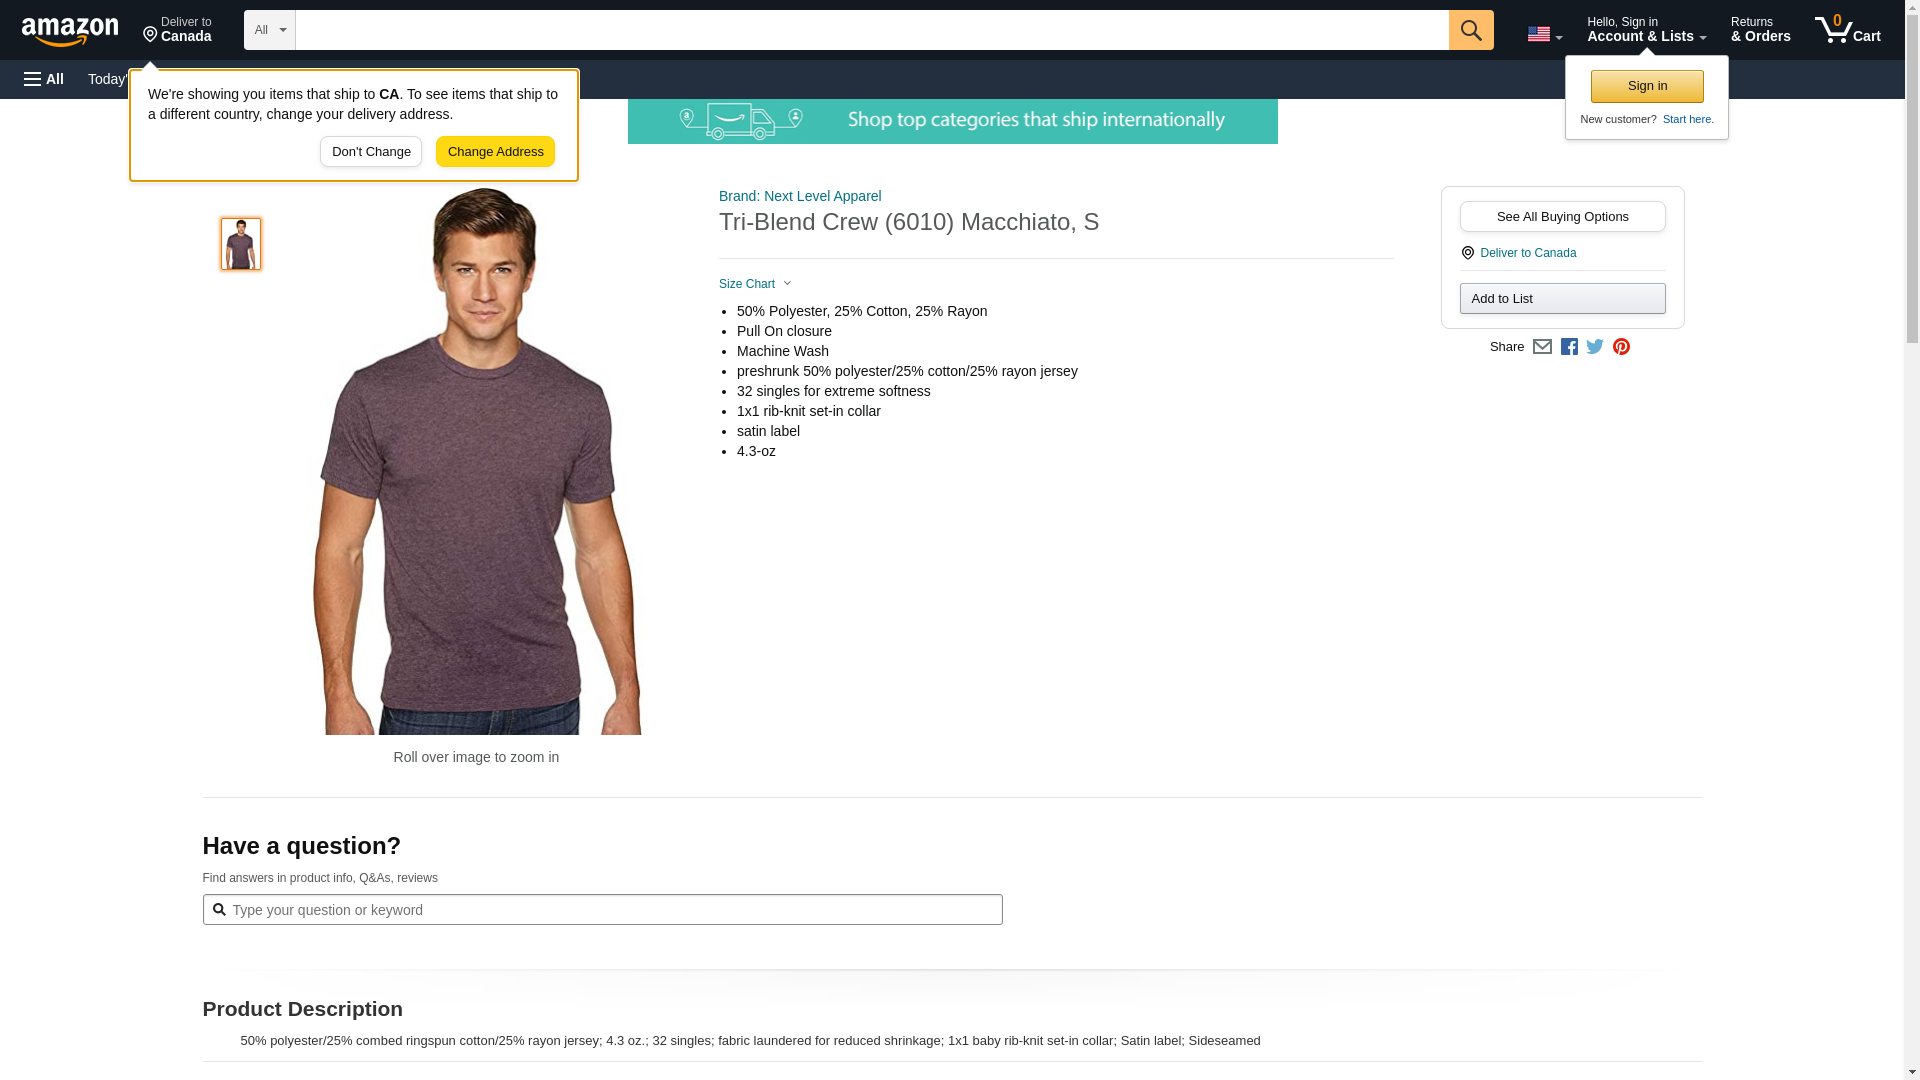This screenshot has width=1920, height=1080.
Task: Open the Account & Lists menu
Action: click(x=1645, y=30)
